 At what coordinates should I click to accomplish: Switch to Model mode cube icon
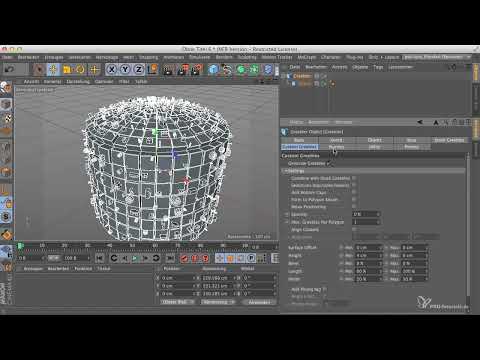pyautogui.click(x=6, y=104)
